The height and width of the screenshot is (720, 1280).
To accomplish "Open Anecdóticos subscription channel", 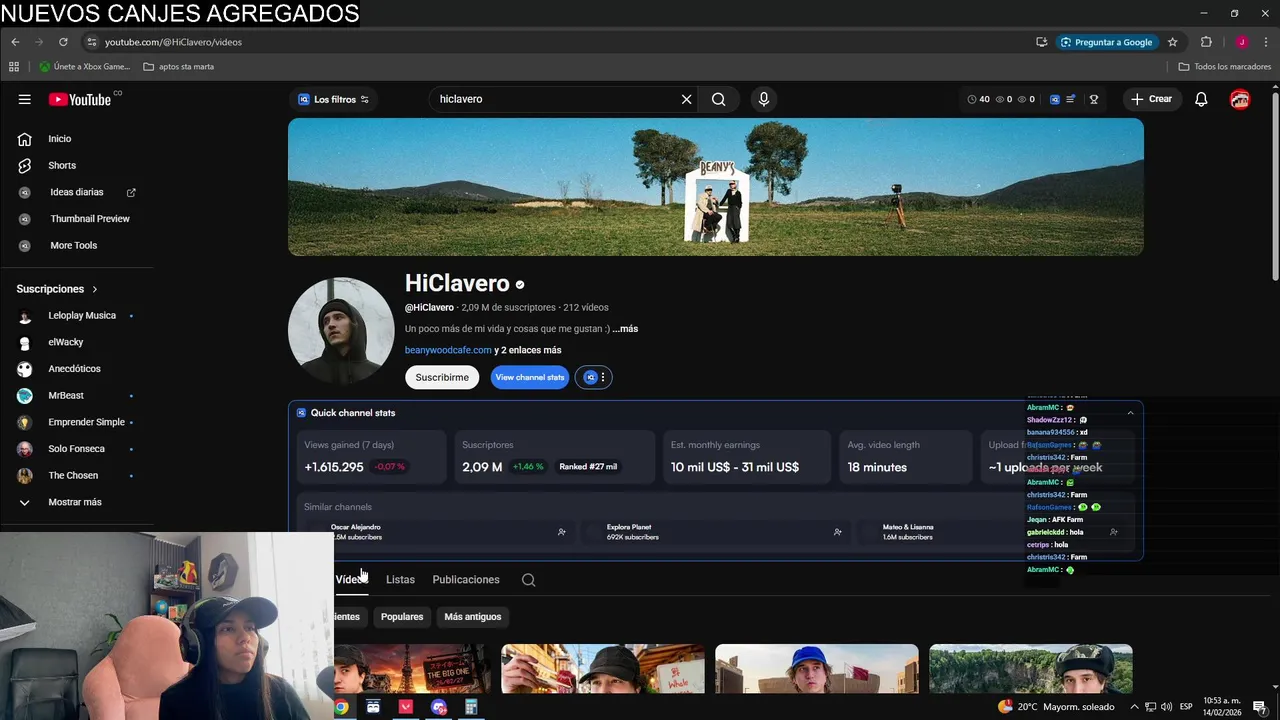I will (77, 369).
